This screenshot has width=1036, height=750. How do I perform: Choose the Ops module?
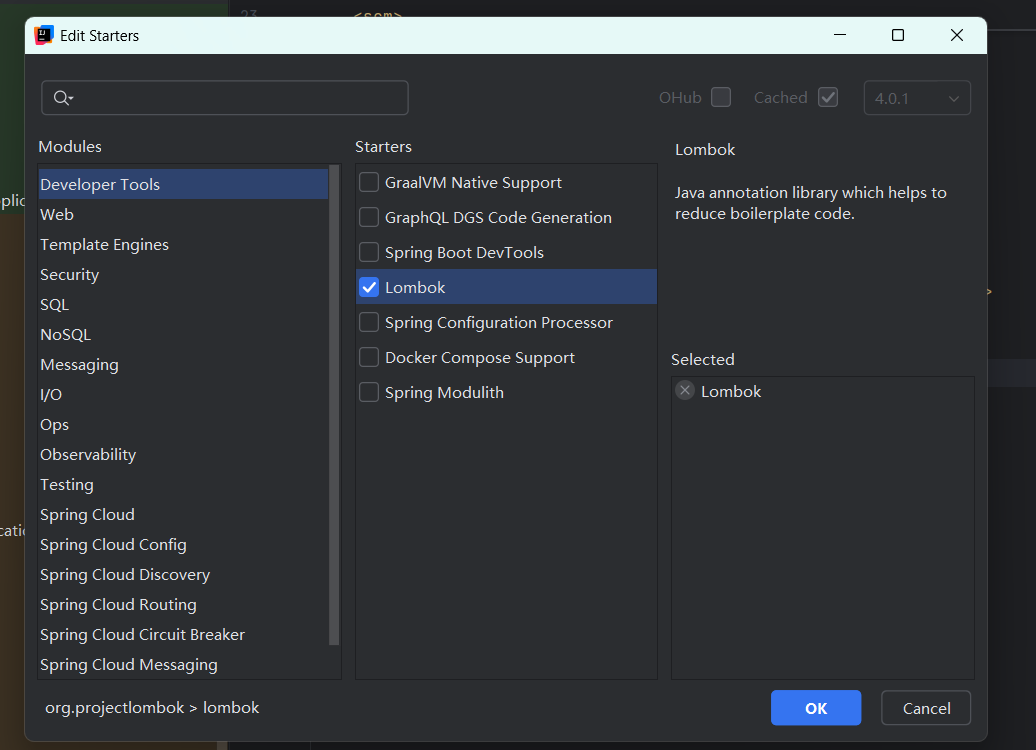[x=183, y=425]
